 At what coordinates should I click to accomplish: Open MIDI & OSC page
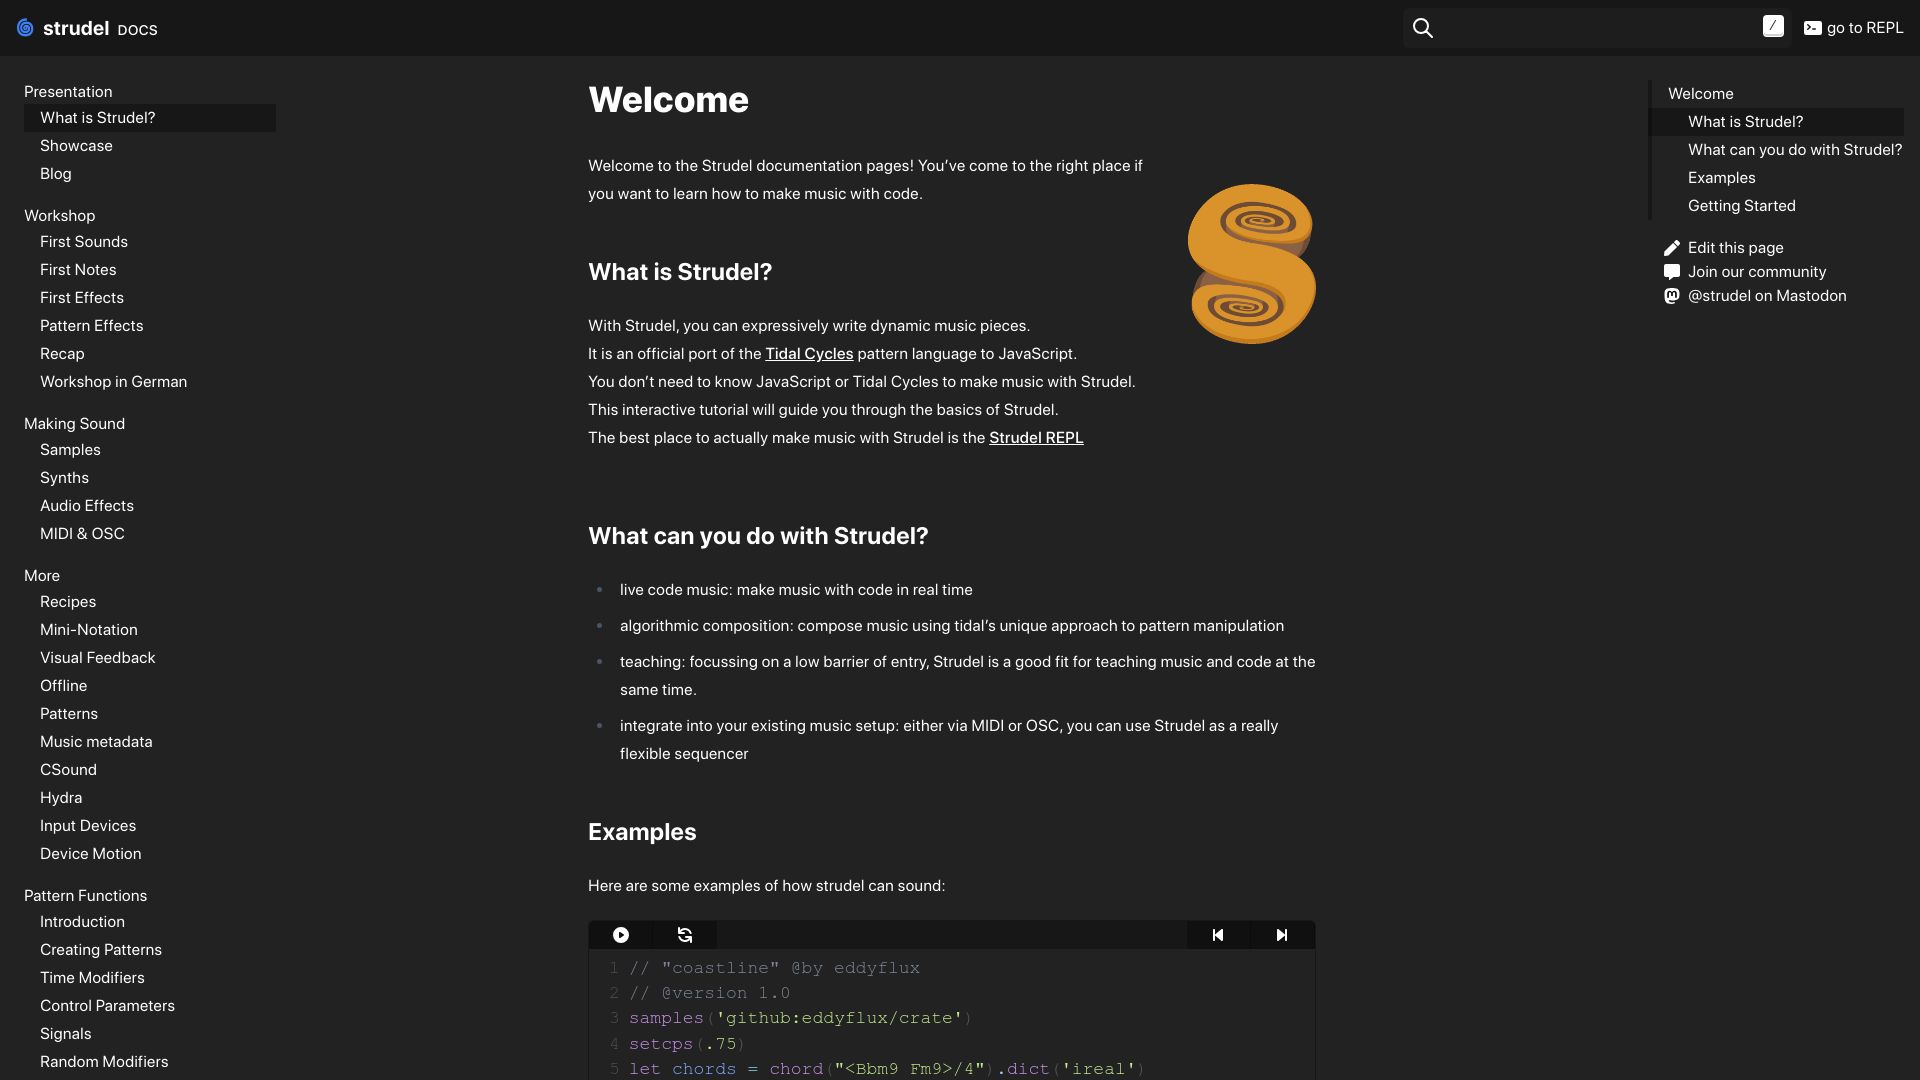[82, 534]
